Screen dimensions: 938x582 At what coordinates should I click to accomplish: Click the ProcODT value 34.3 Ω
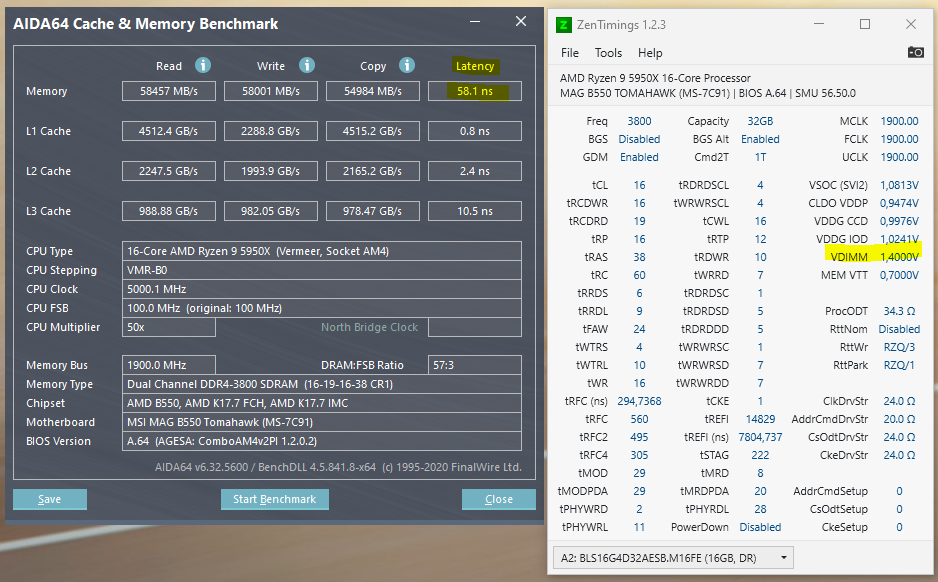coord(899,311)
